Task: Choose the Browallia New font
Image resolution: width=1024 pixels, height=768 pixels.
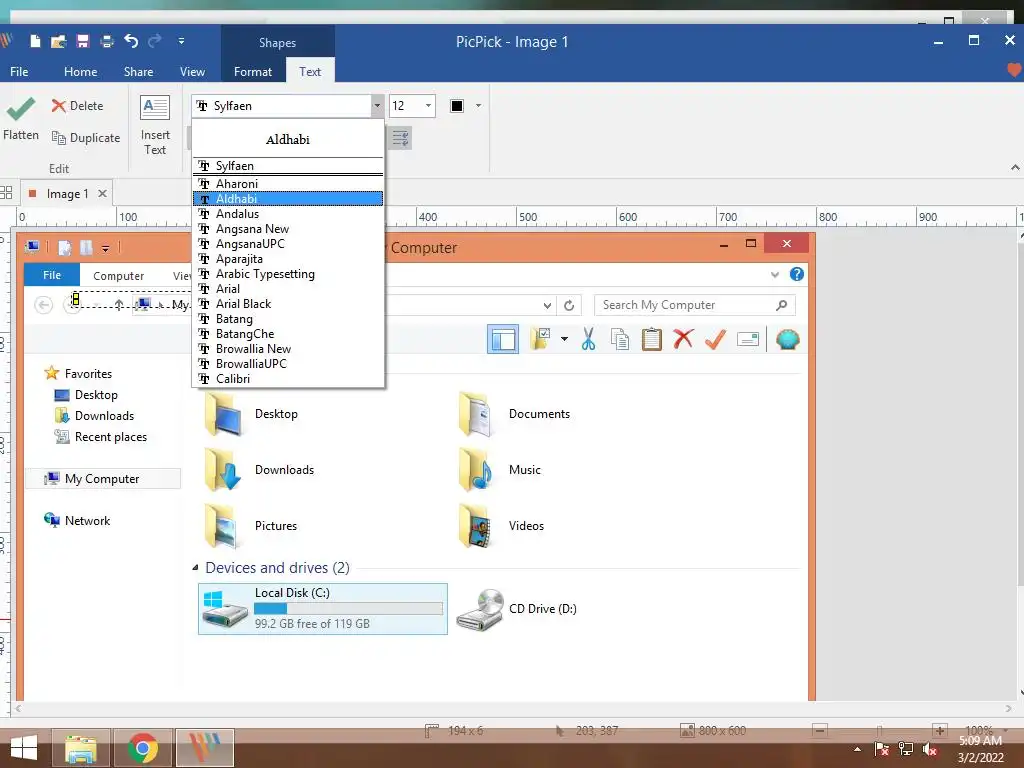Action: click(288, 349)
